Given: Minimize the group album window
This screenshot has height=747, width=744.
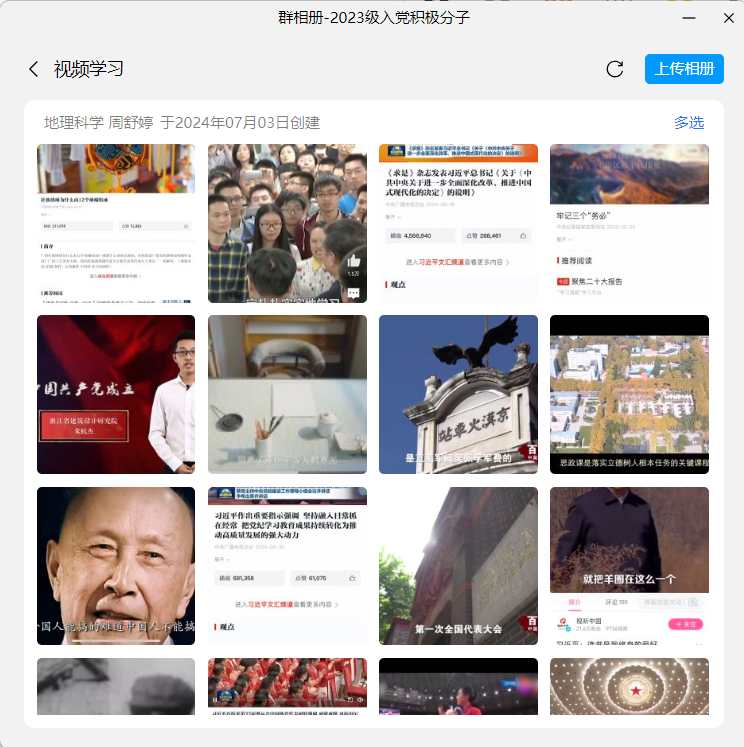Looking at the screenshot, I should (x=688, y=18).
